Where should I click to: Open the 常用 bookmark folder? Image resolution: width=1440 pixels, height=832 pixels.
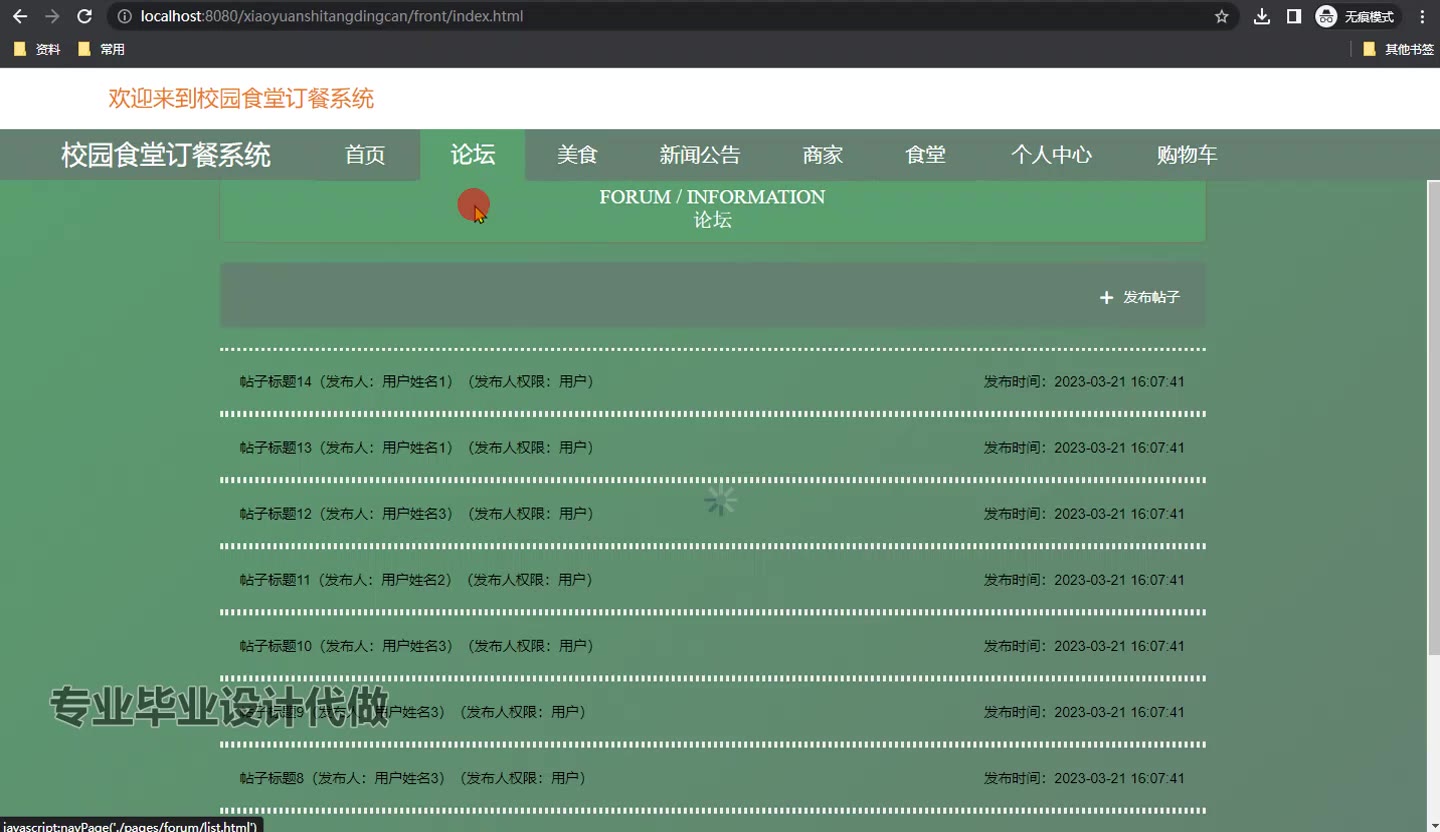[x=102, y=49]
